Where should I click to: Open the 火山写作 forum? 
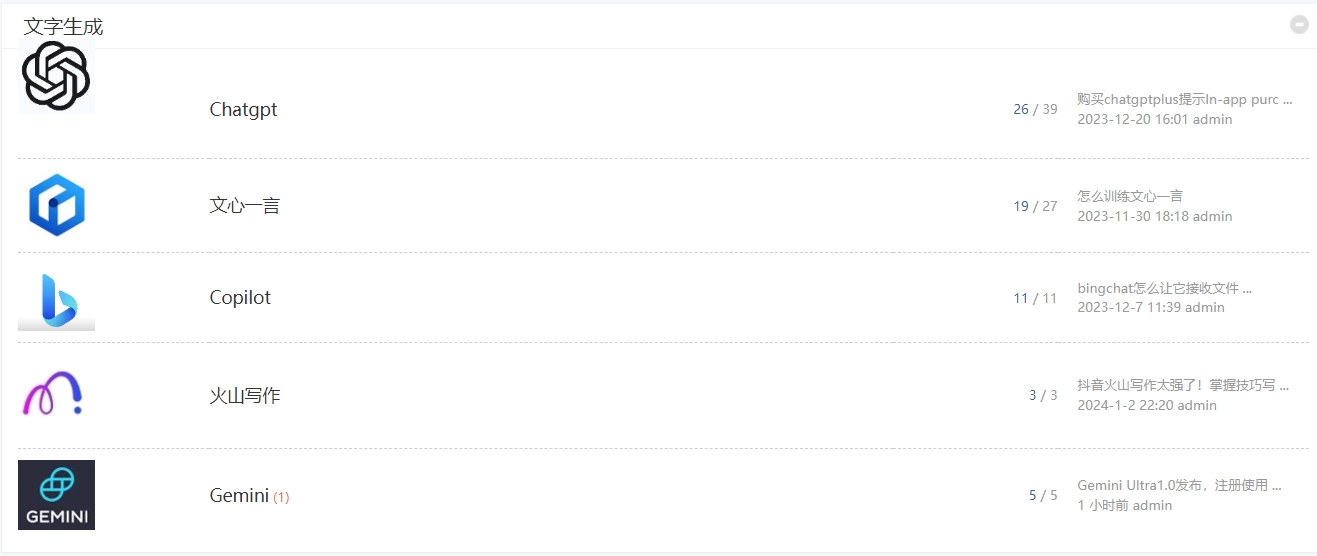tap(245, 396)
